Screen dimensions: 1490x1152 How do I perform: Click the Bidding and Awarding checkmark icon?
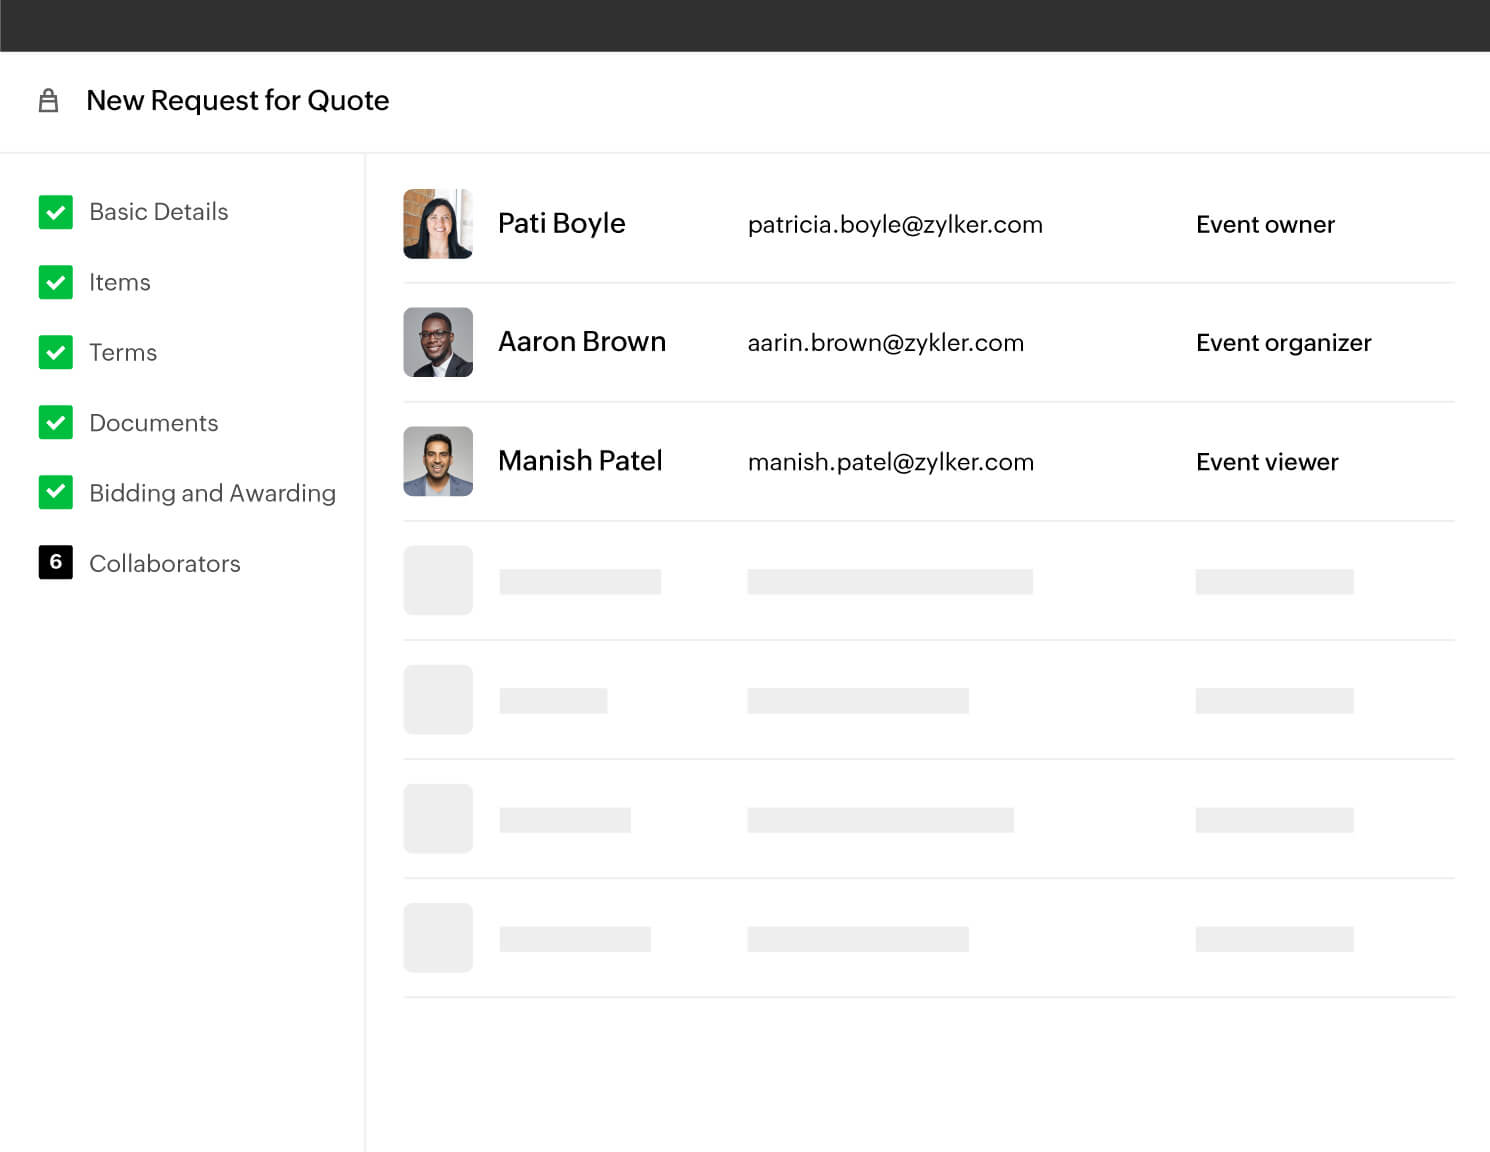point(56,492)
